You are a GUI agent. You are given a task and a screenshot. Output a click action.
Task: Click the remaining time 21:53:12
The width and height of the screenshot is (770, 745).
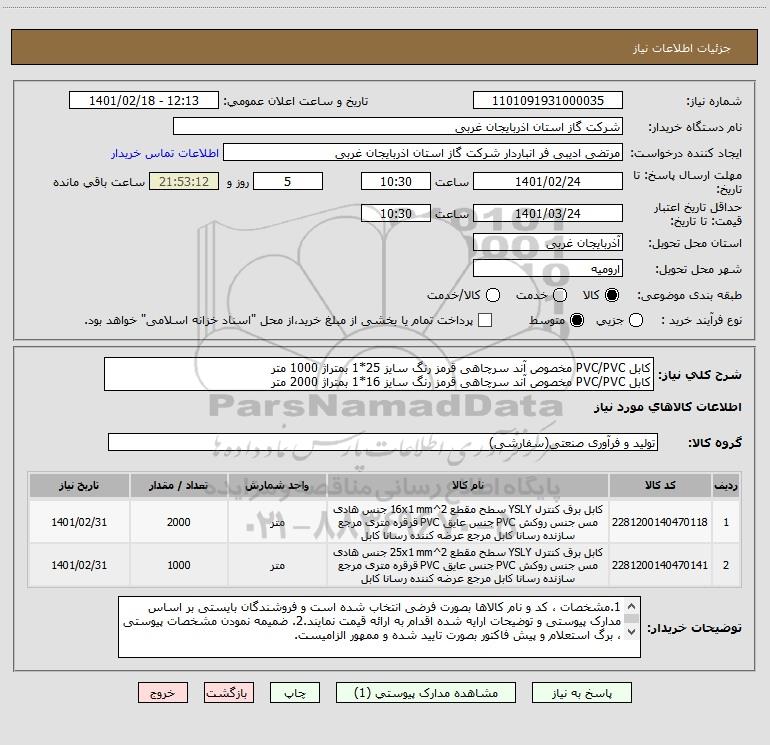tap(184, 182)
